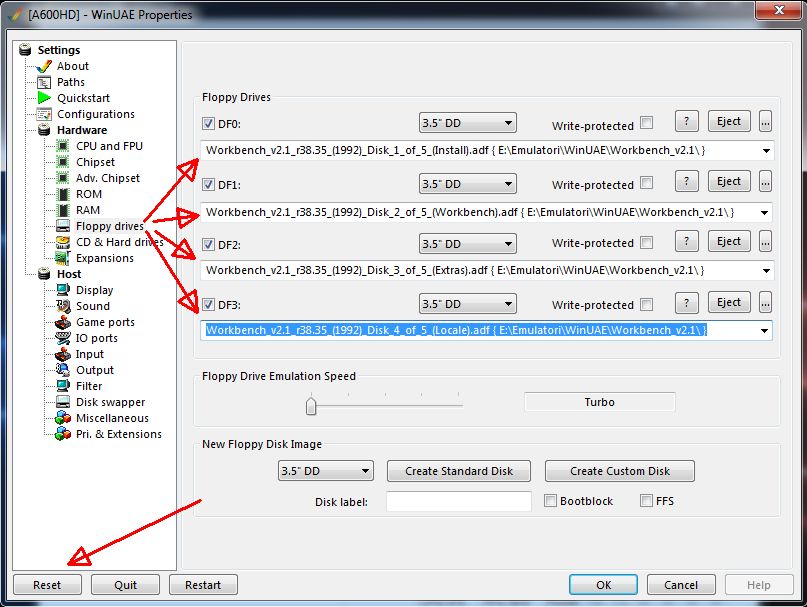The image size is (807, 607).
Task: Click the Disk swapper icon
Action: coord(63,402)
